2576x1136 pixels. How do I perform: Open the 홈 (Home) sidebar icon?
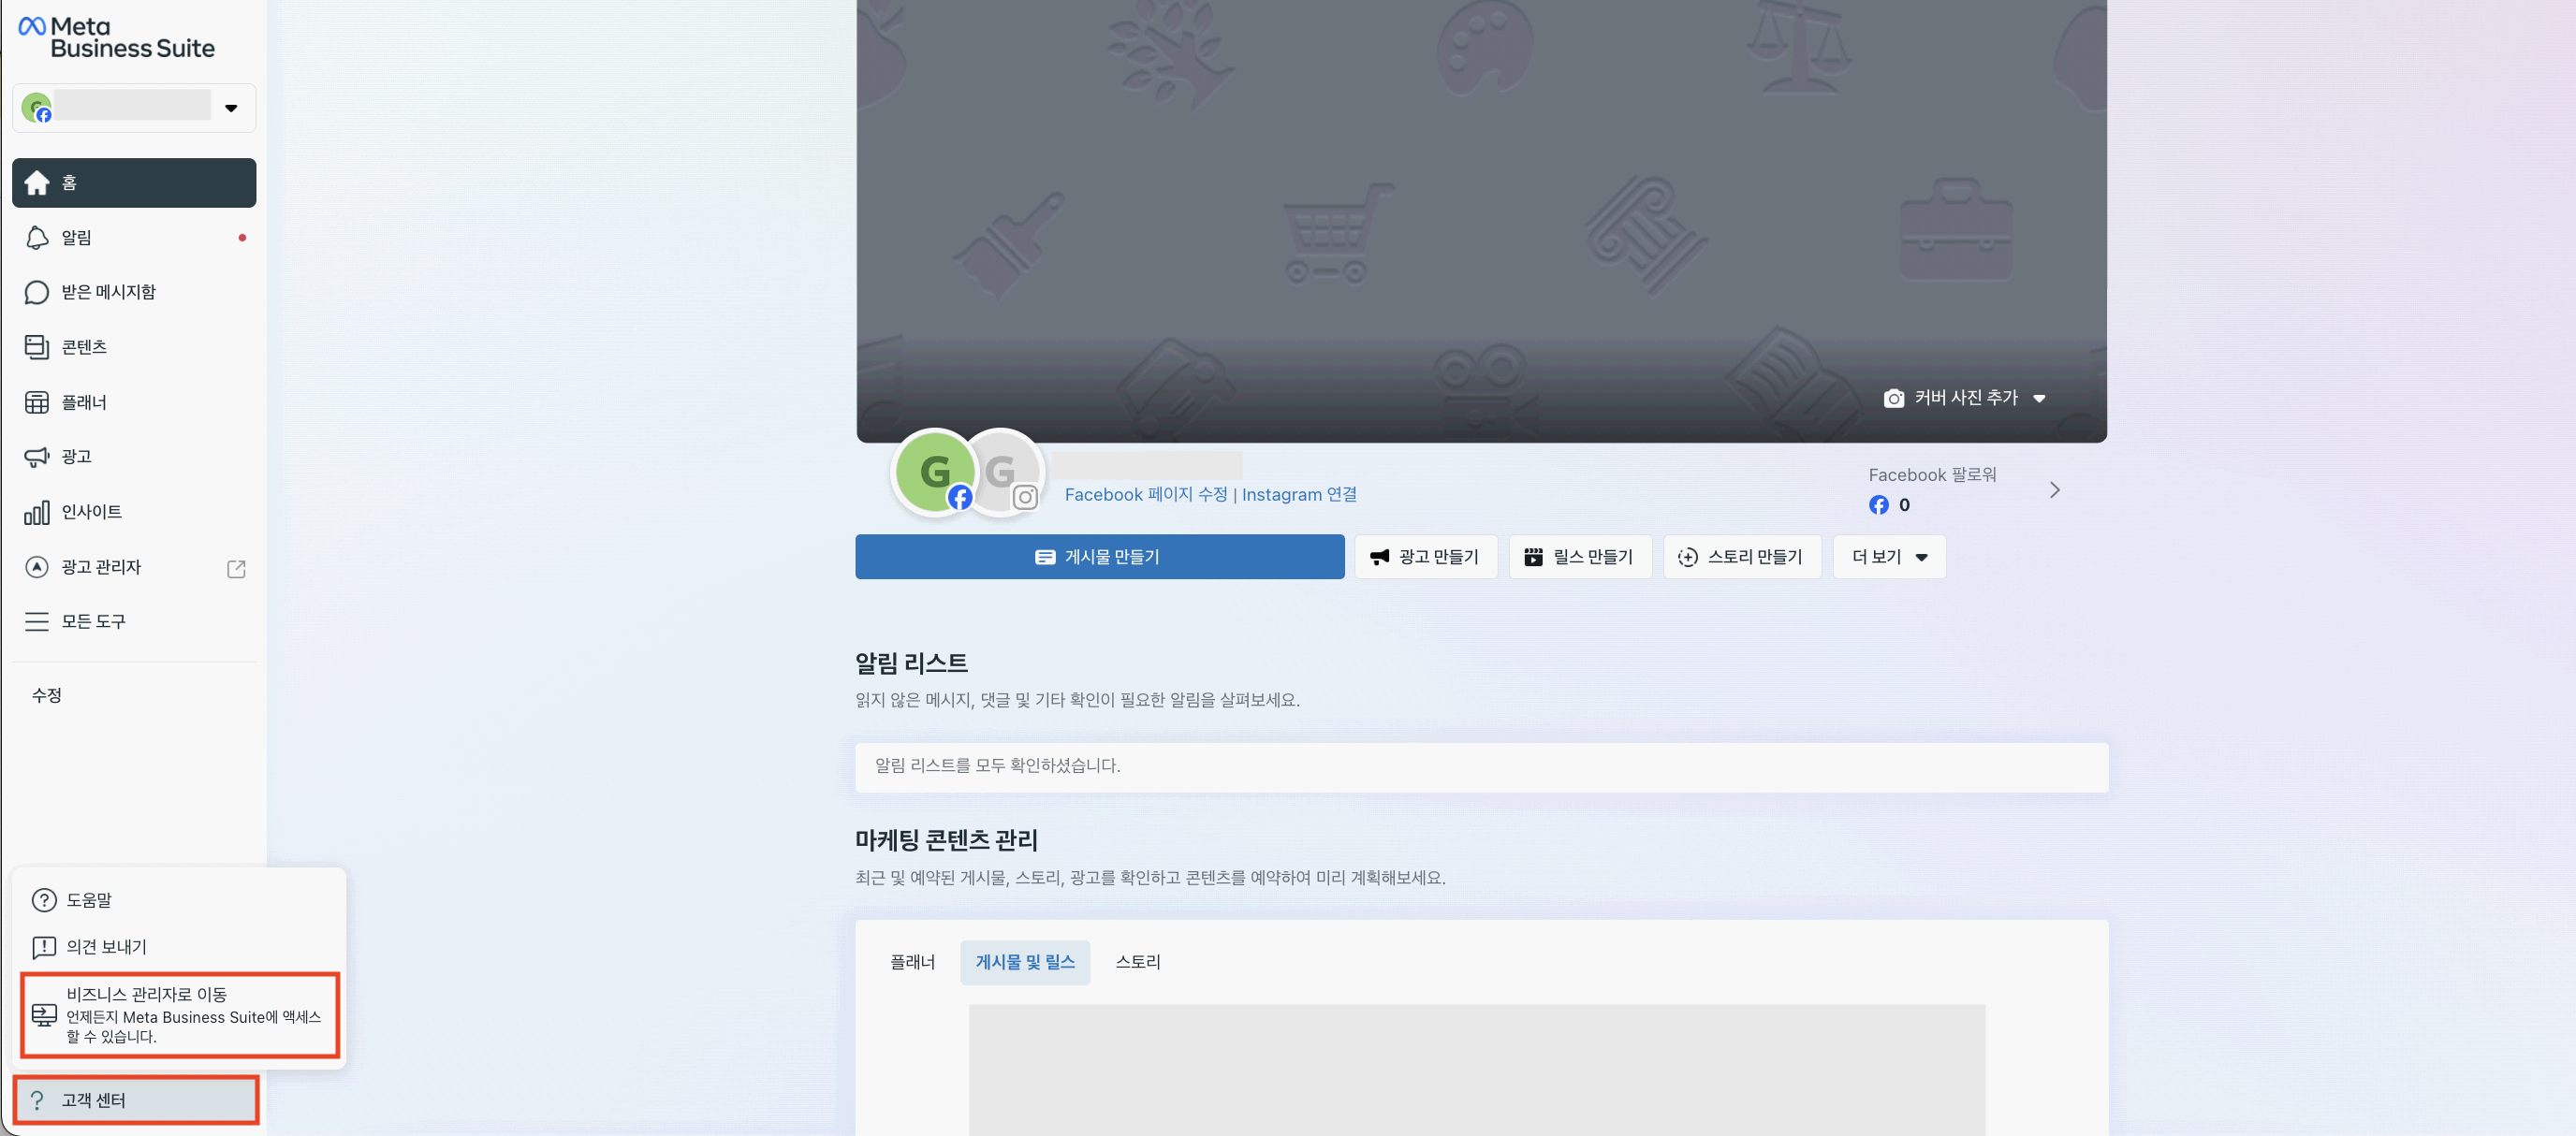point(37,182)
